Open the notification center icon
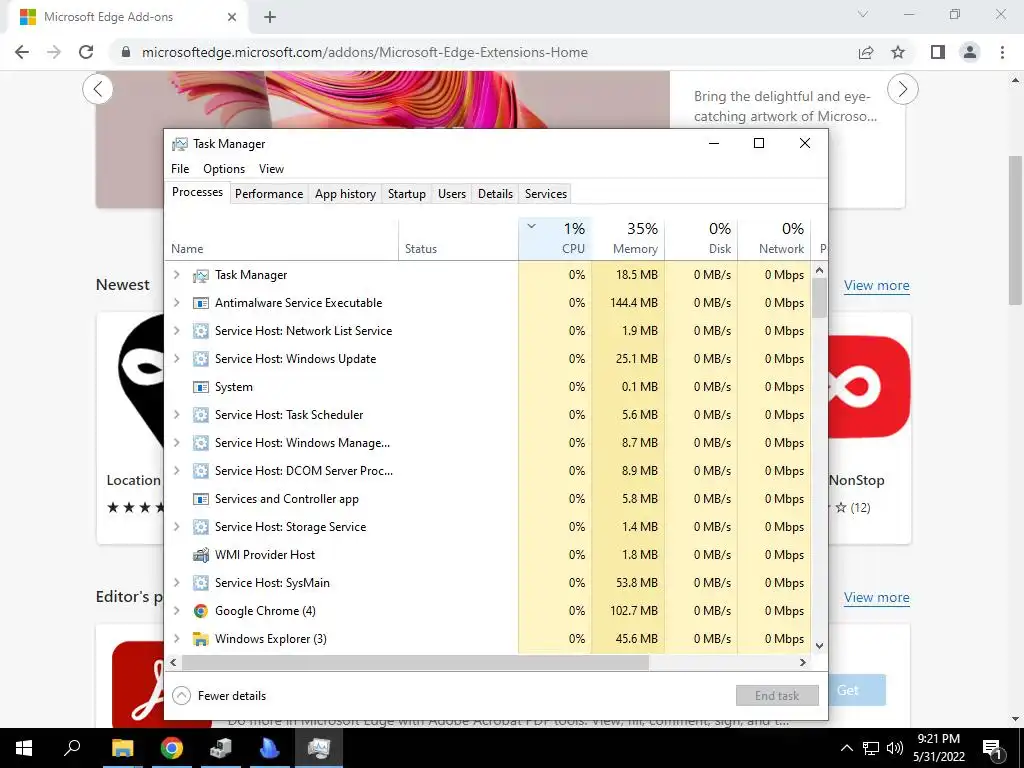Screen dimensions: 1024x768 click(x=993, y=749)
